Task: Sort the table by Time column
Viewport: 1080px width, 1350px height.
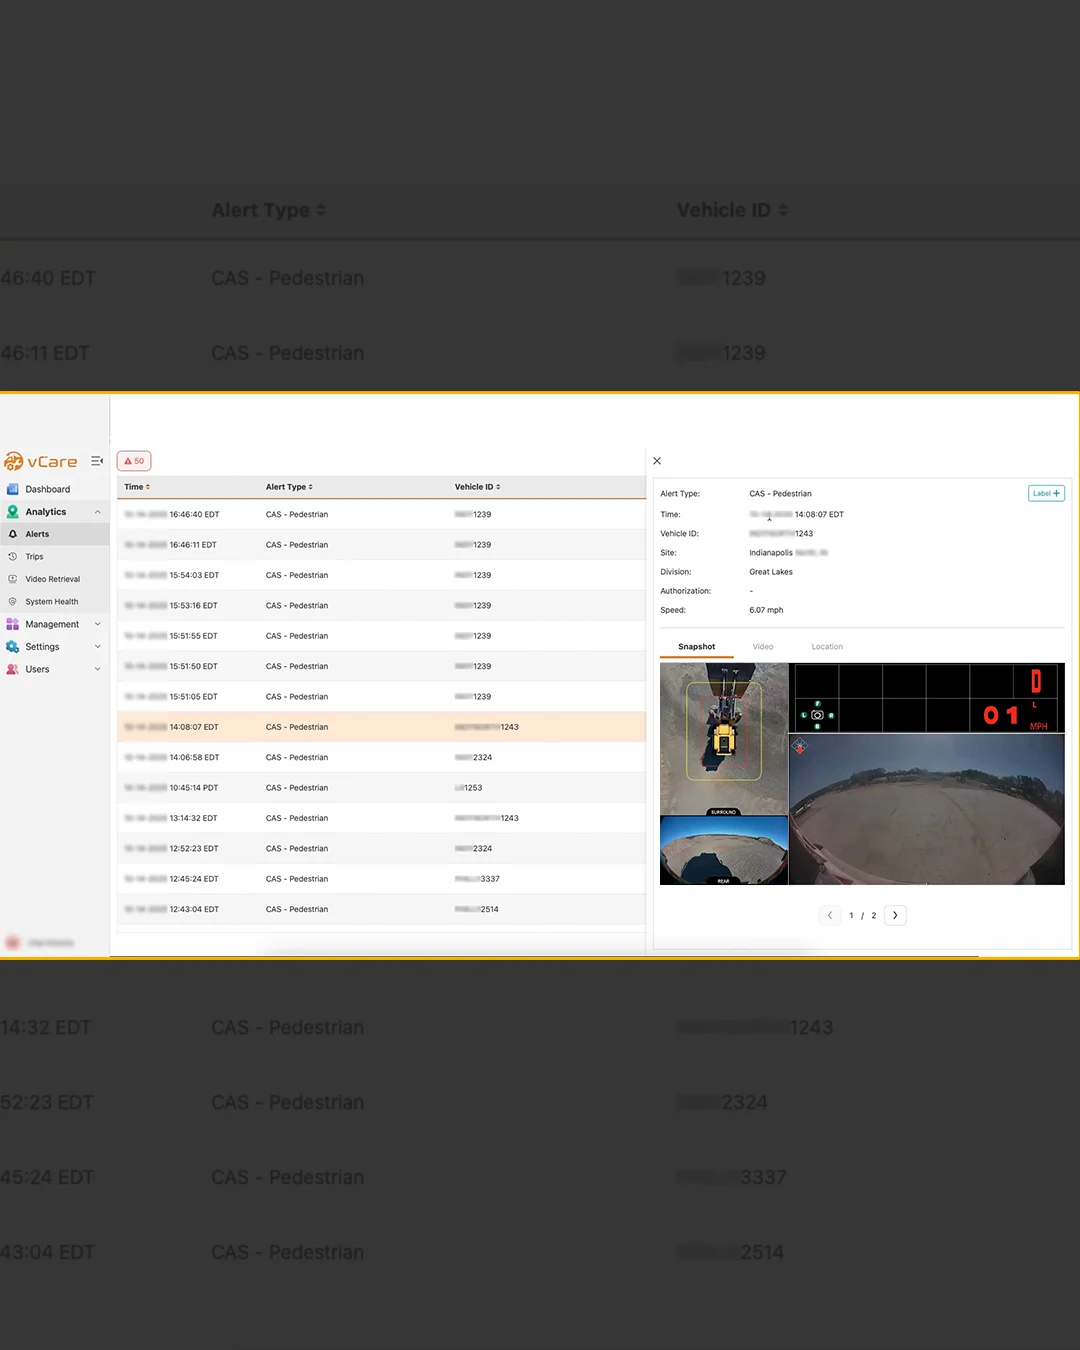Action: pos(137,487)
